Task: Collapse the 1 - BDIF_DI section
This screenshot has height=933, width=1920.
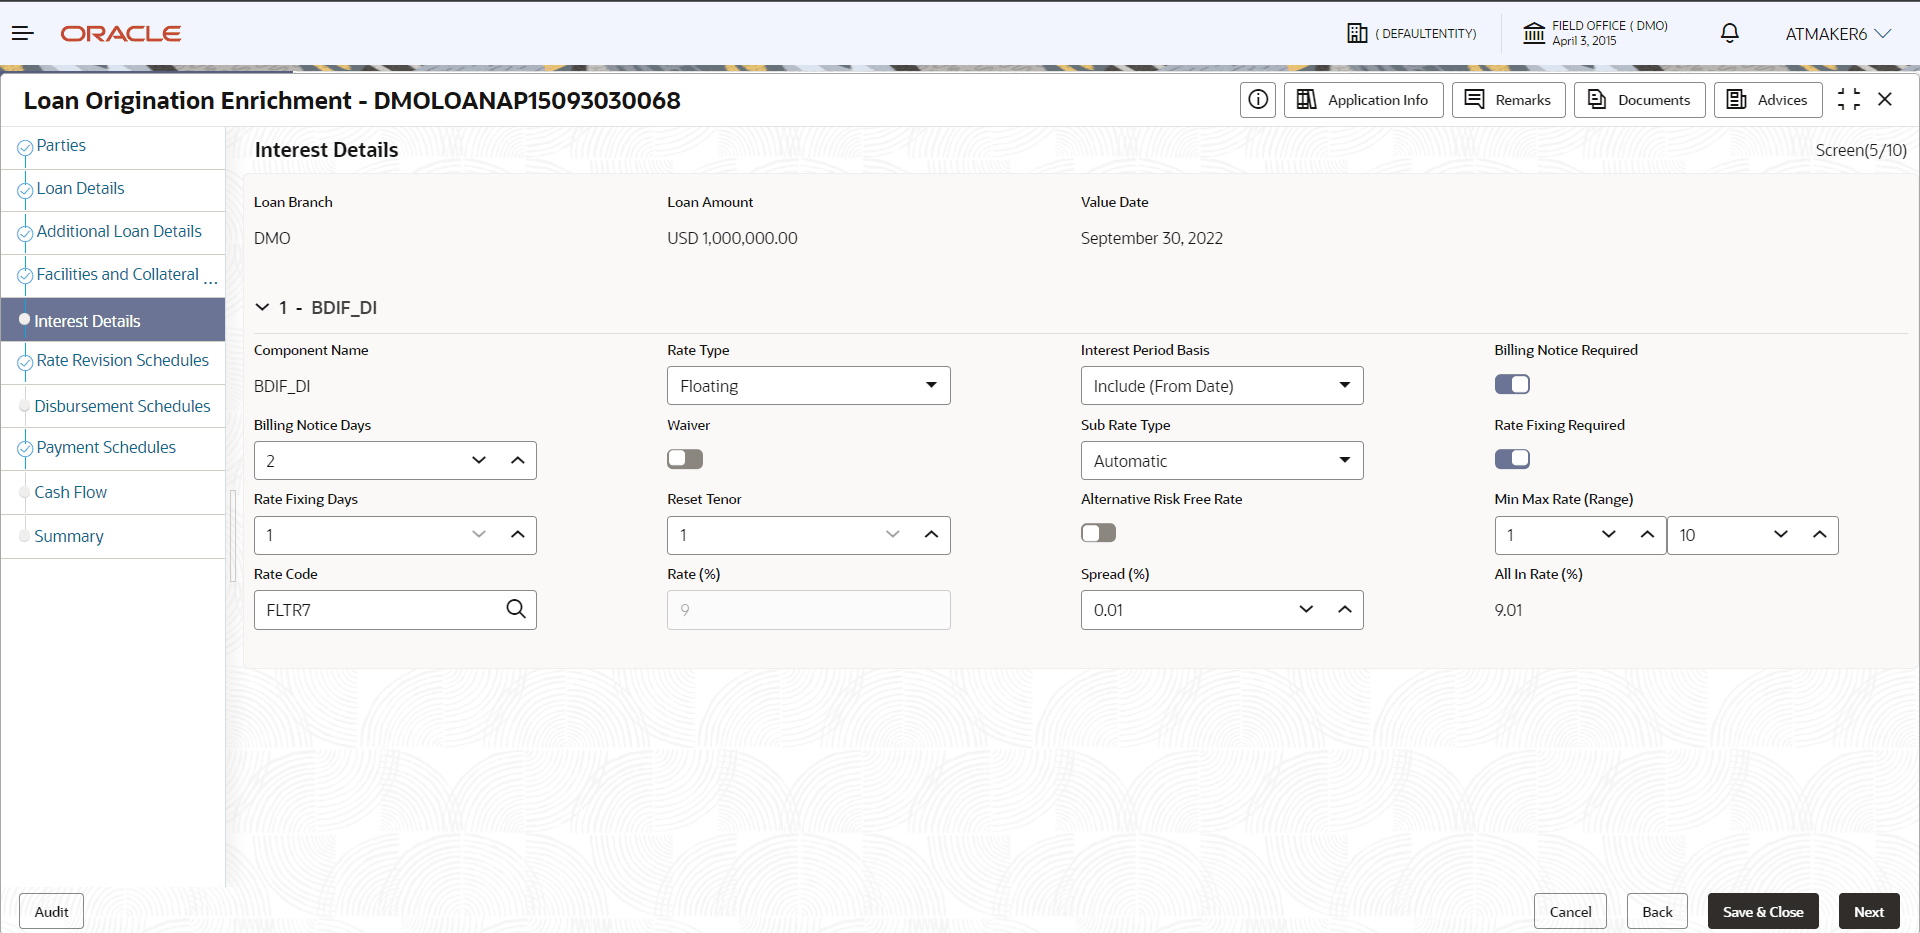Action: pos(262,307)
